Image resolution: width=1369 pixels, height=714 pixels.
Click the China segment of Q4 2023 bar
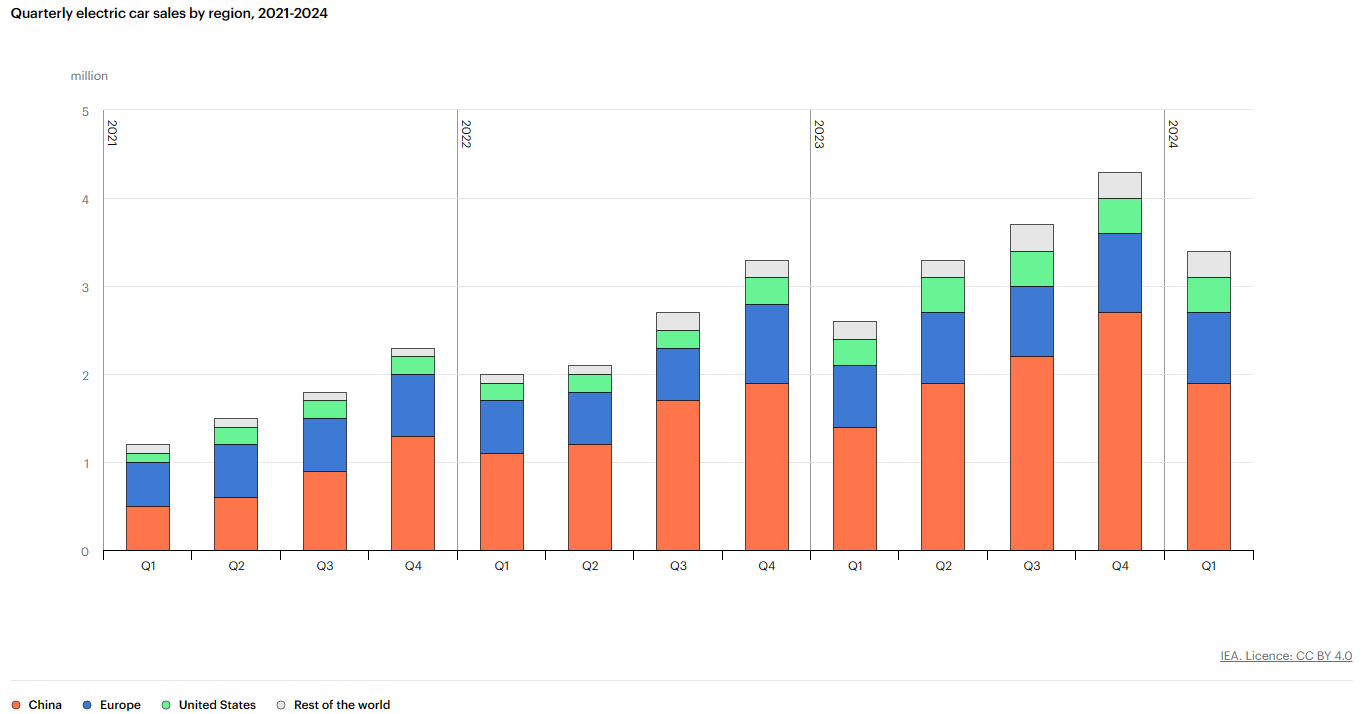[x=1119, y=431]
